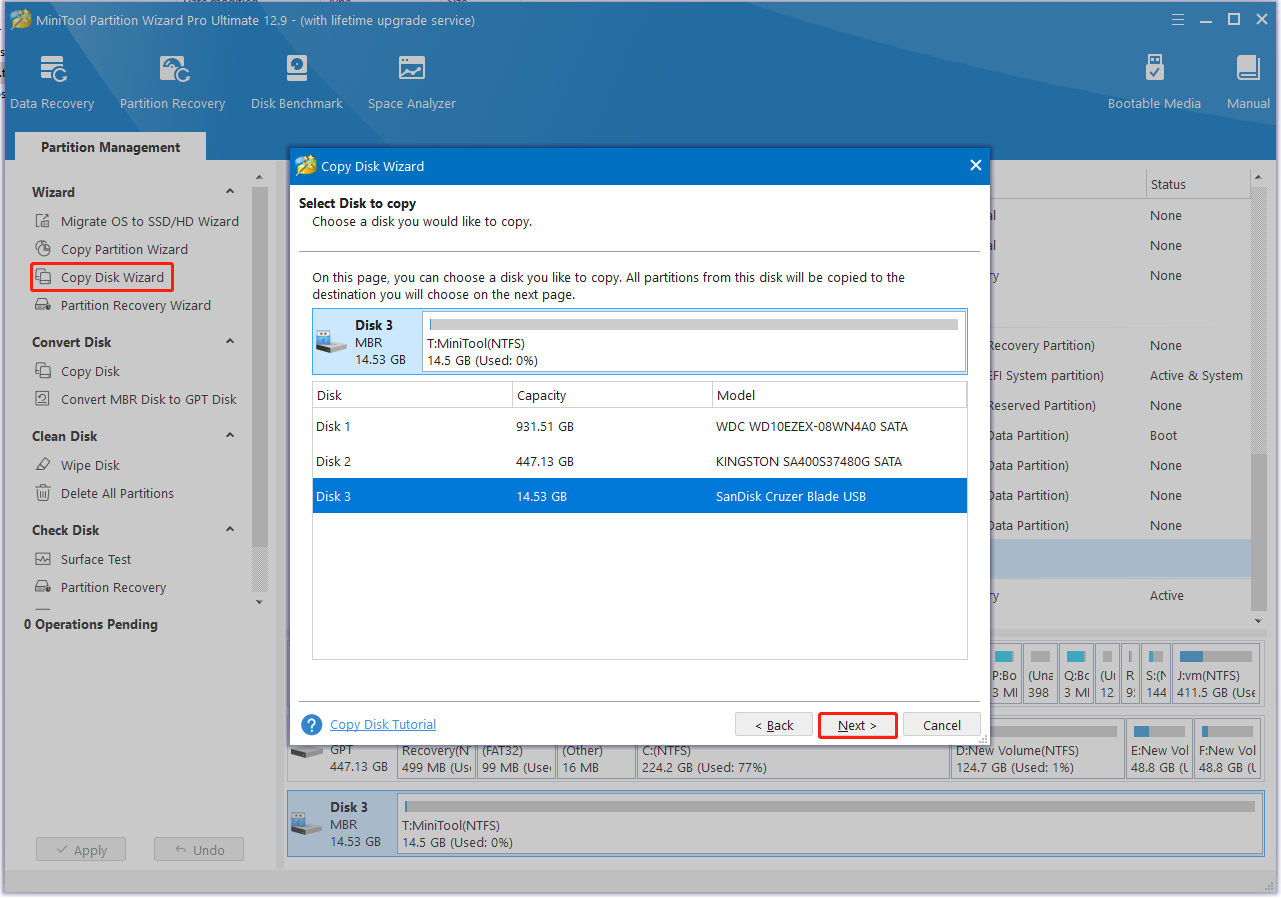Click Boot status cell in partition list
Viewport: 1281px width, 899px height.
(x=1163, y=435)
